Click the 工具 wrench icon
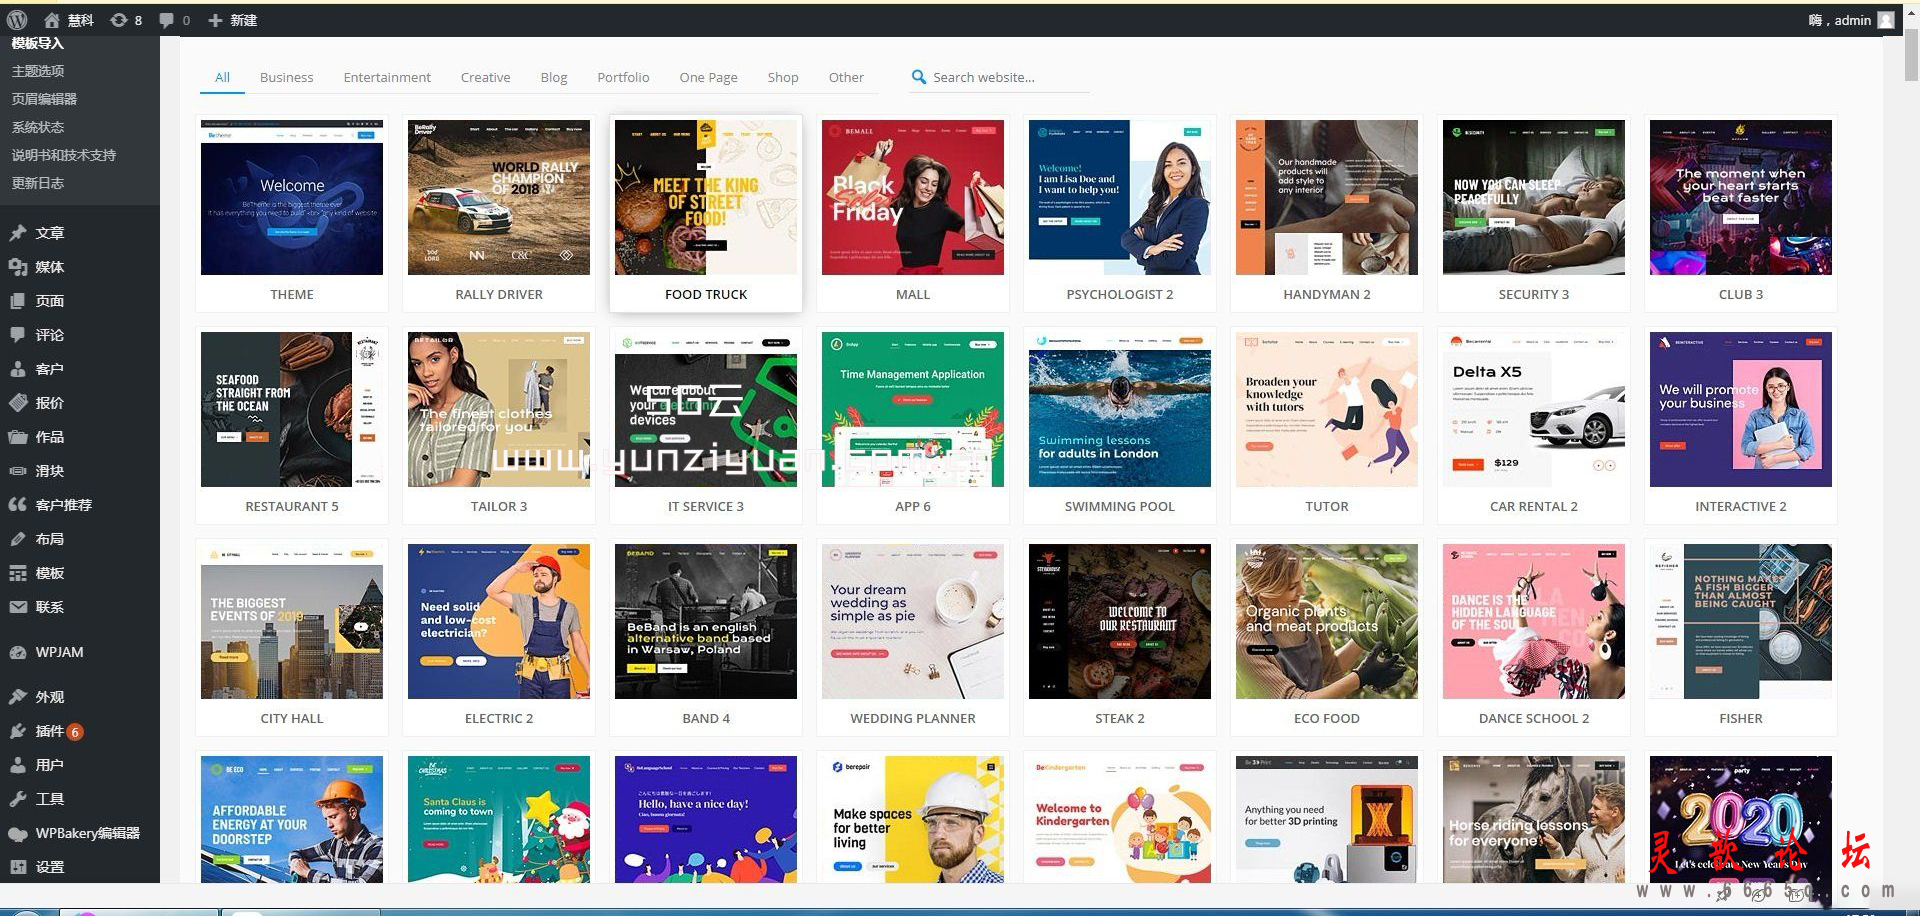Screen dimensions: 1920x916 point(18,799)
